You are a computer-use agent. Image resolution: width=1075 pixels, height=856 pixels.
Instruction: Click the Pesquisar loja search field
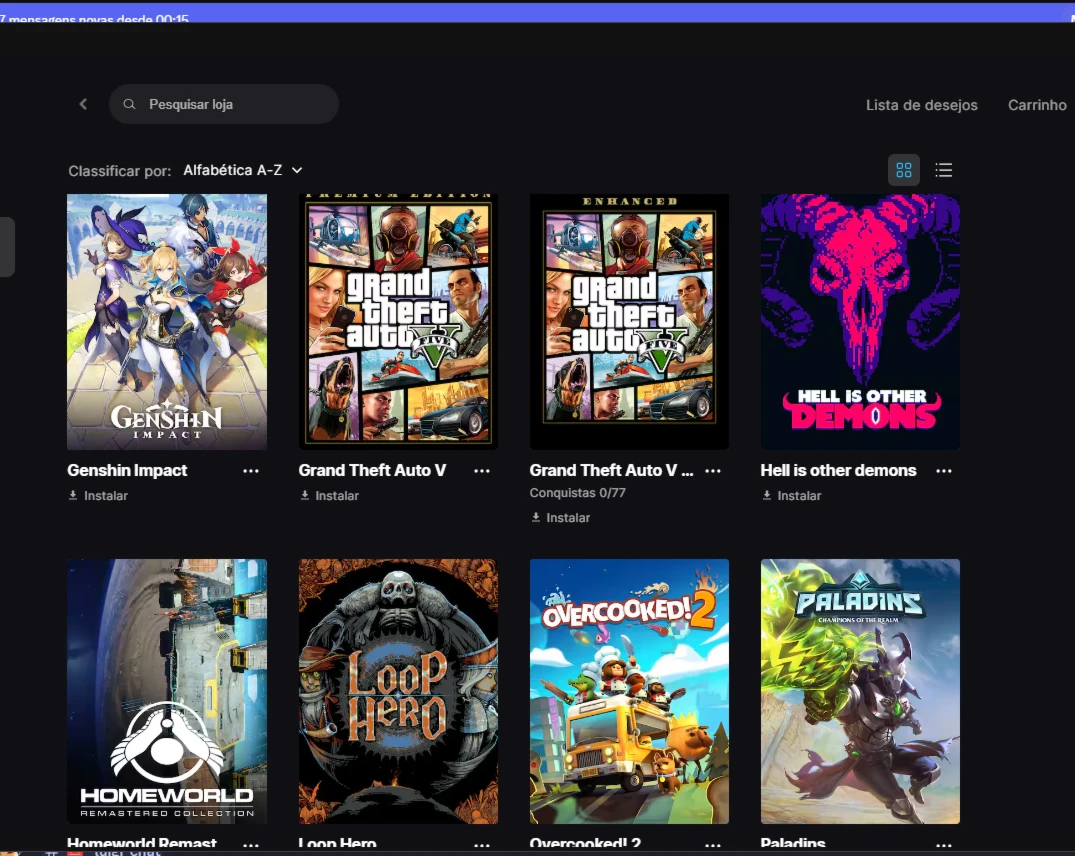(x=224, y=104)
